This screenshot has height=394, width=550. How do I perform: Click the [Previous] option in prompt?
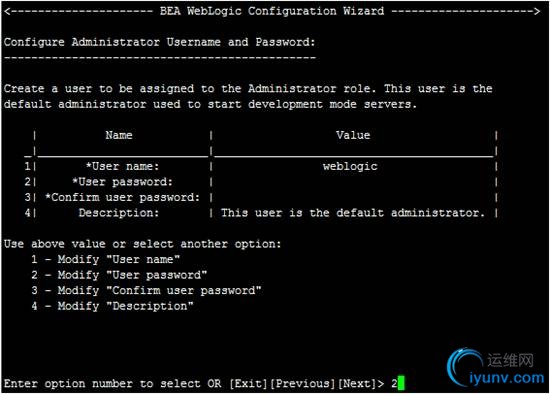[x=302, y=383]
